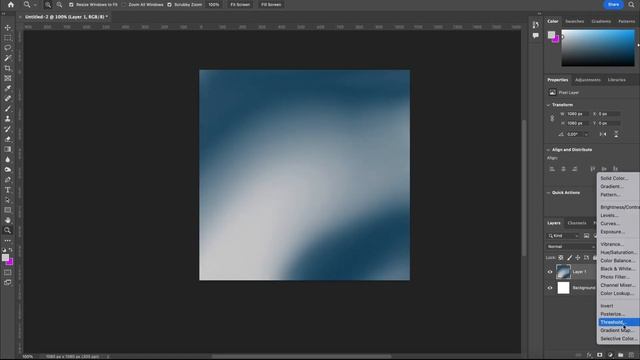Image resolution: width=640 pixels, height=360 pixels.
Task: Collapse the Align and Distribute section
Action: coord(548,150)
